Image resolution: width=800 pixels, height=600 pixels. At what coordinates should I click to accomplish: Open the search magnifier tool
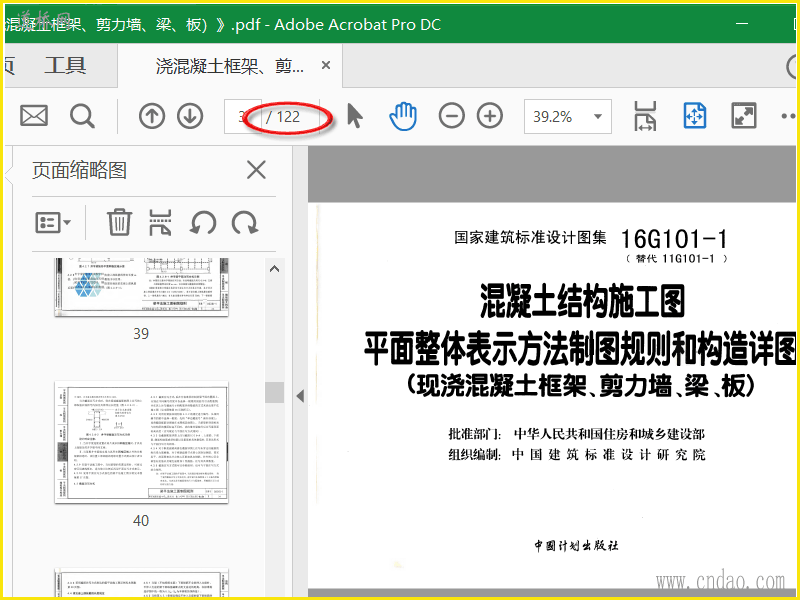tap(82, 116)
